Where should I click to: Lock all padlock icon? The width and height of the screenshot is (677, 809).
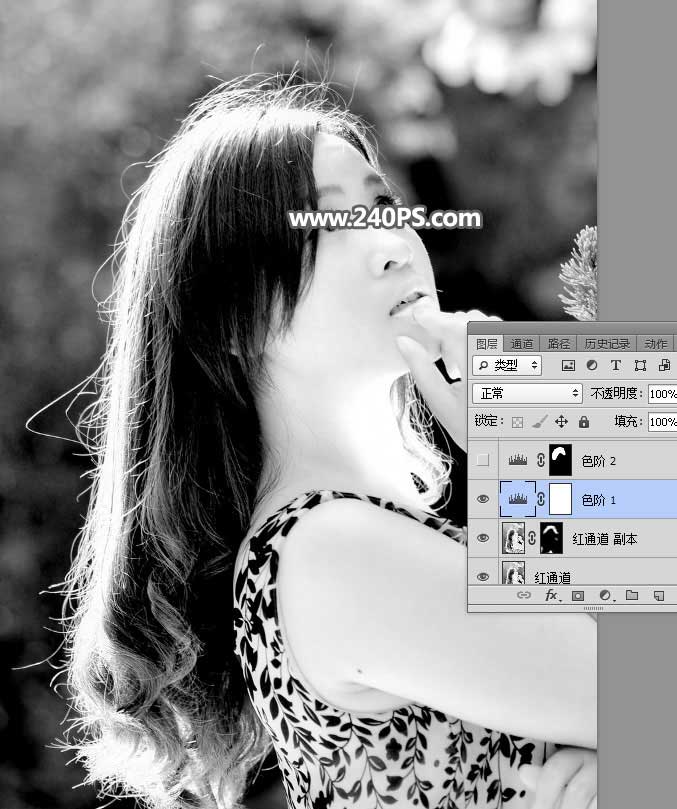coord(584,422)
